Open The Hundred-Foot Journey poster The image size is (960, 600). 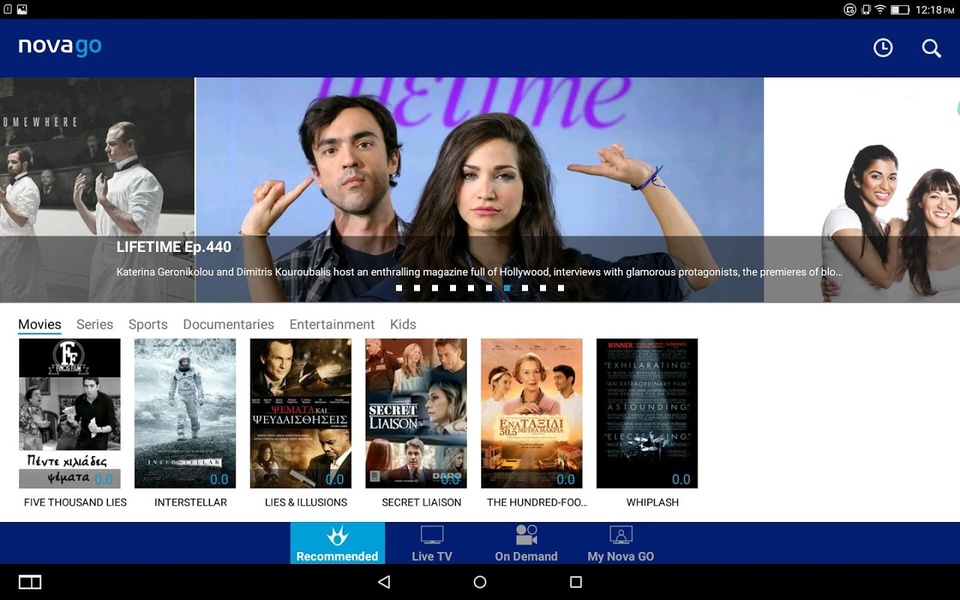[x=531, y=413]
